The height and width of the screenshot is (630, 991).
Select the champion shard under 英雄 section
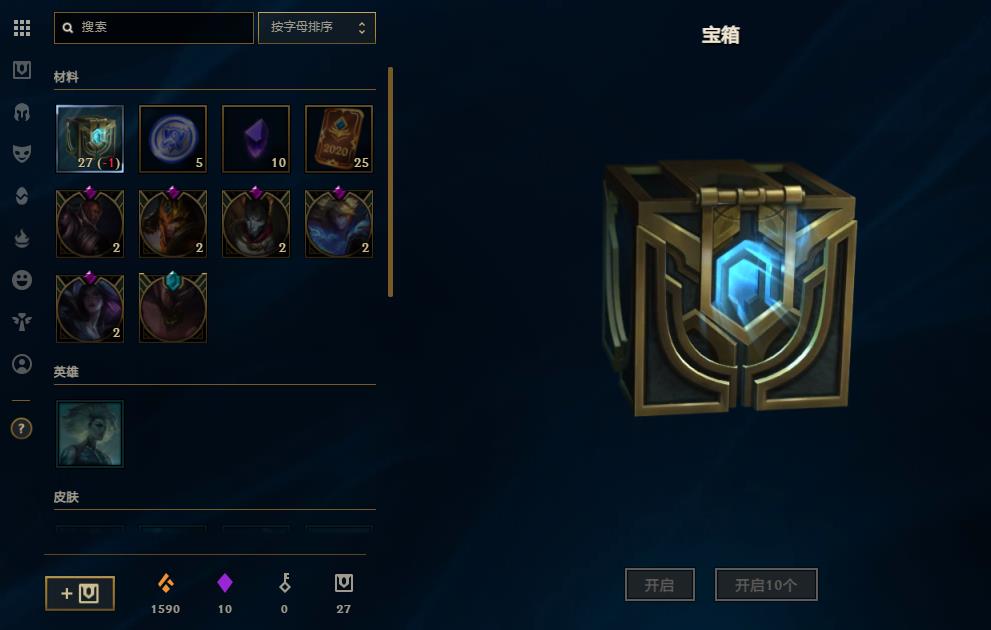[90, 434]
